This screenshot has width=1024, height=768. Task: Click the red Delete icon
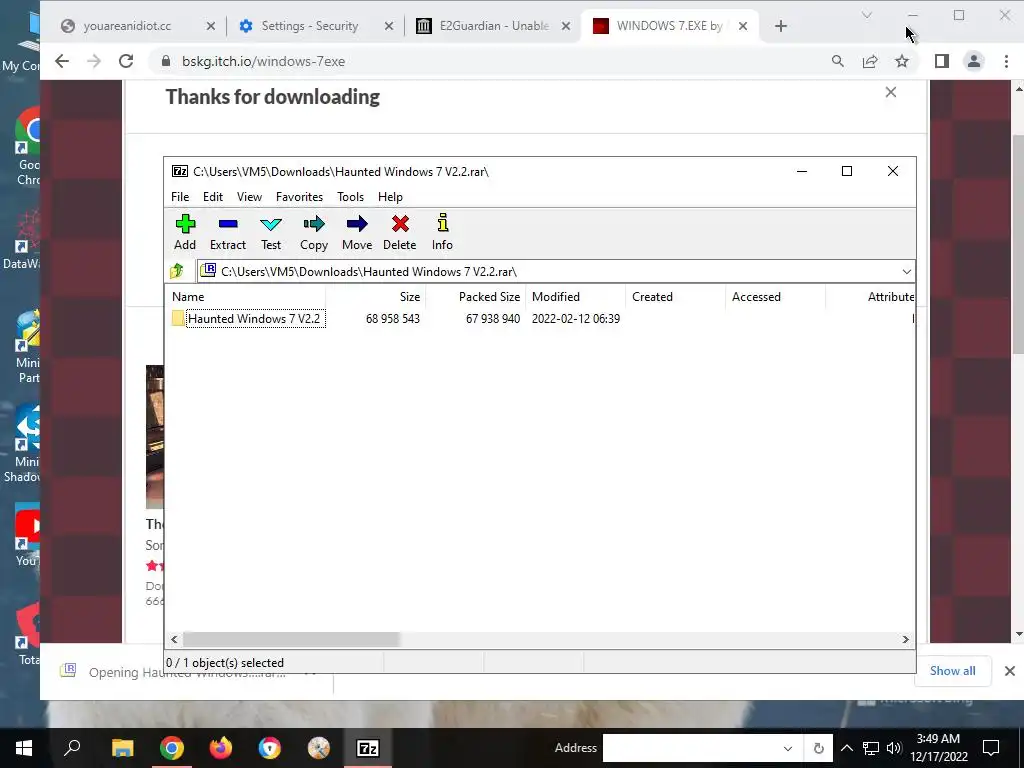(400, 232)
